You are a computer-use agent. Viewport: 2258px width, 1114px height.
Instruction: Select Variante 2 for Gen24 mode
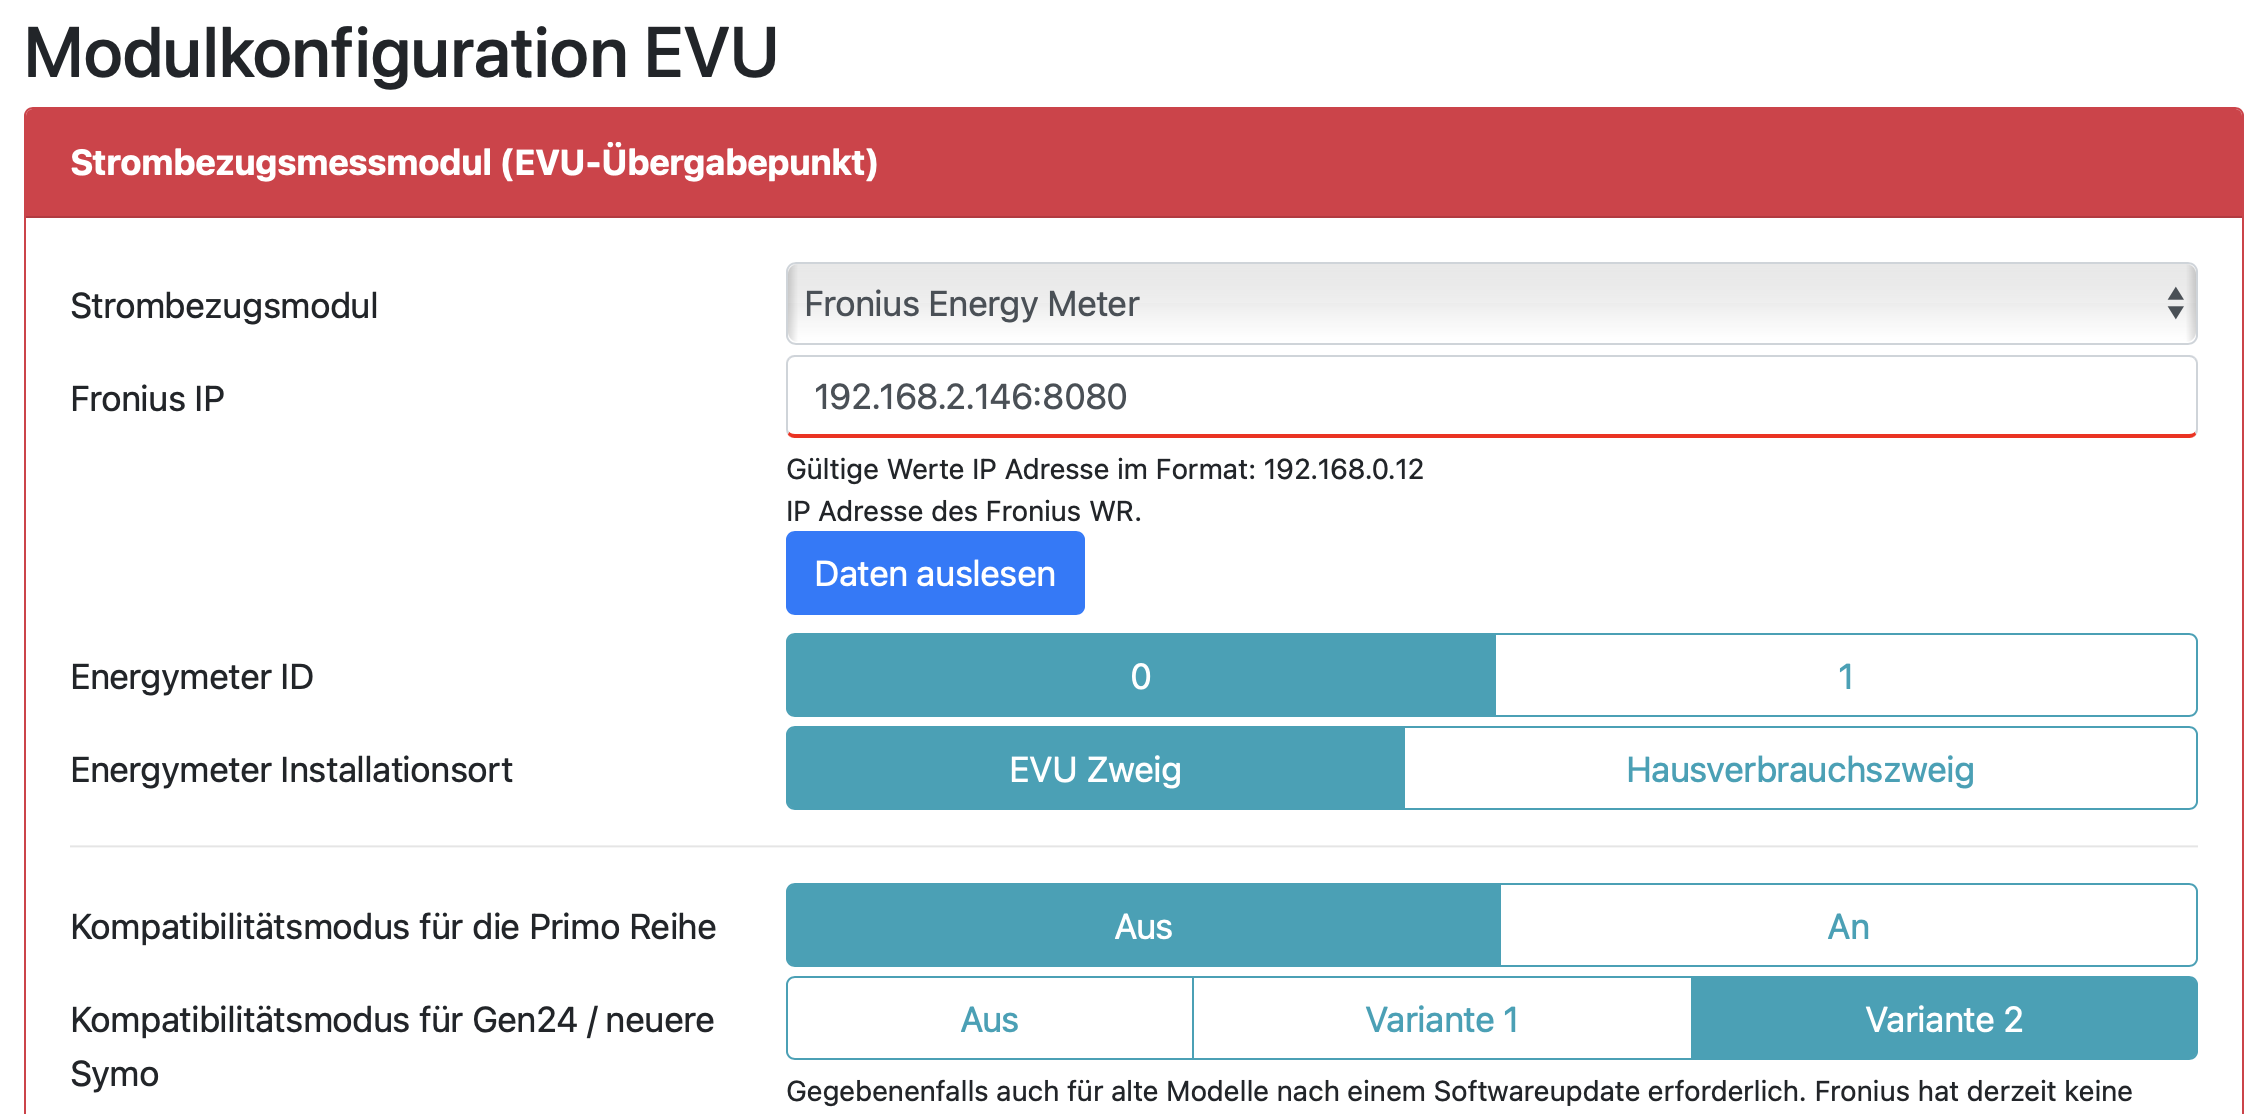point(1944,1019)
